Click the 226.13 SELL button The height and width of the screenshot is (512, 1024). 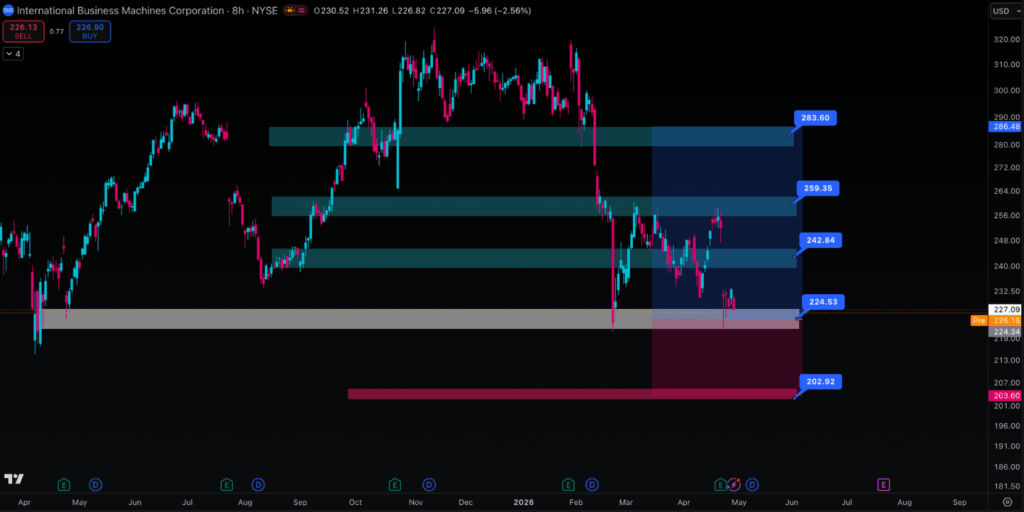[23, 32]
